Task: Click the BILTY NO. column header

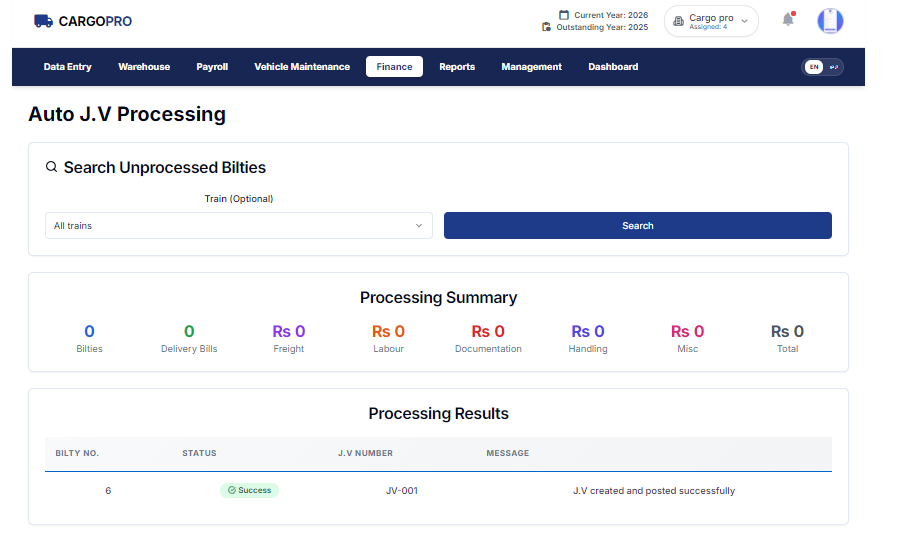Action: [x=77, y=453]
